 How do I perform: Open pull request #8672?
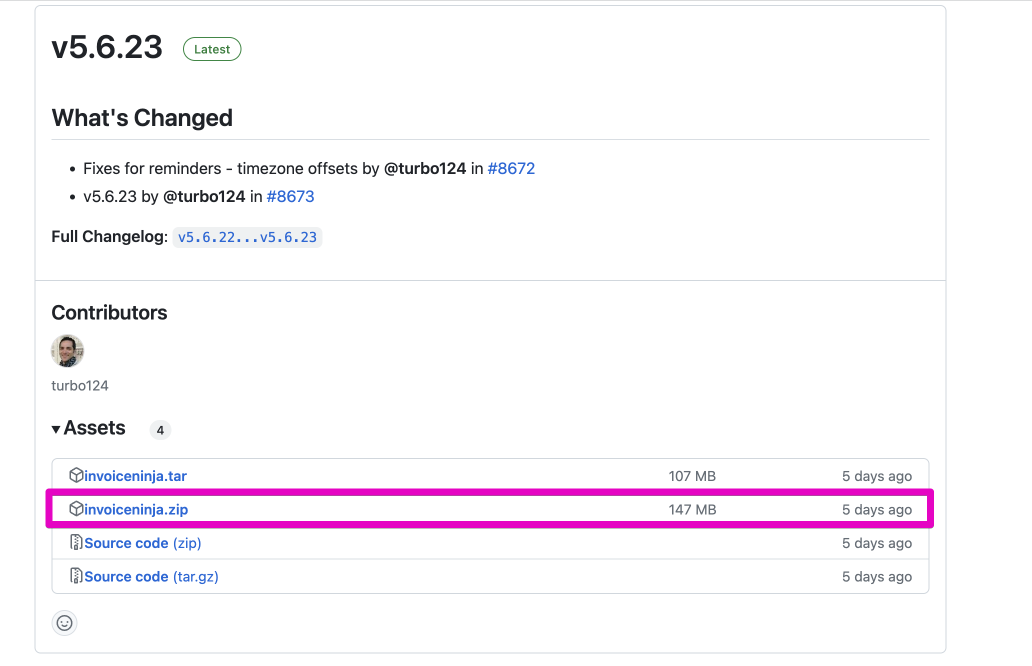tap(511, 168)
